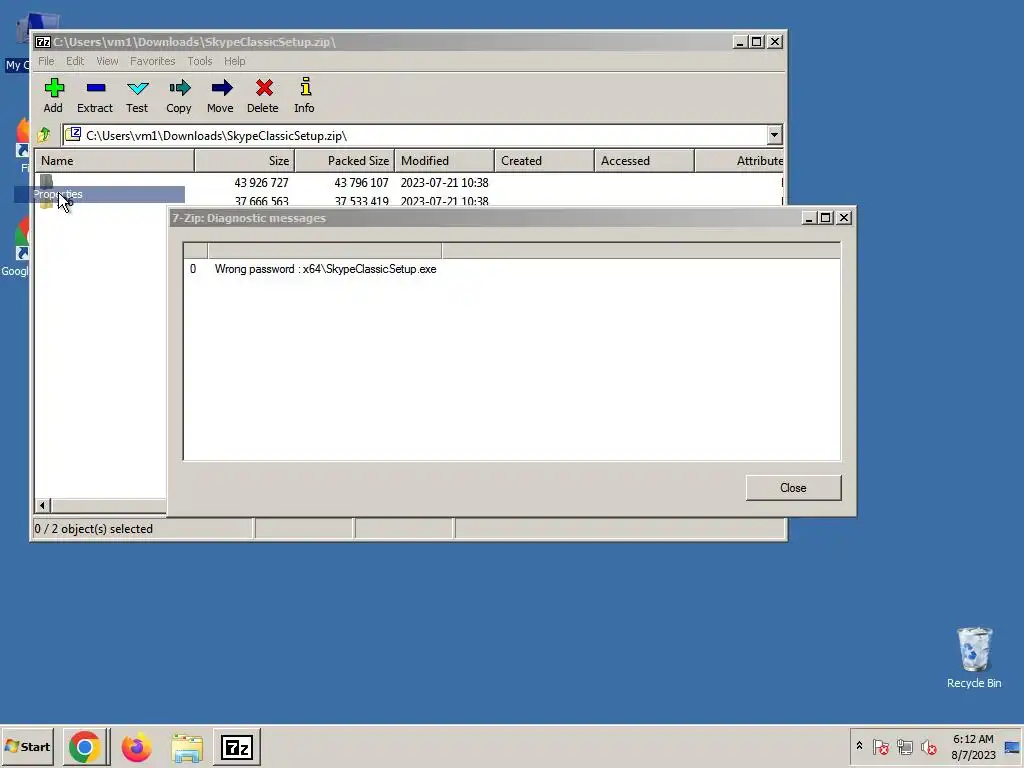Open the View menu
The width and height of the screenshot is (1024, 768).
pos(107,61)
